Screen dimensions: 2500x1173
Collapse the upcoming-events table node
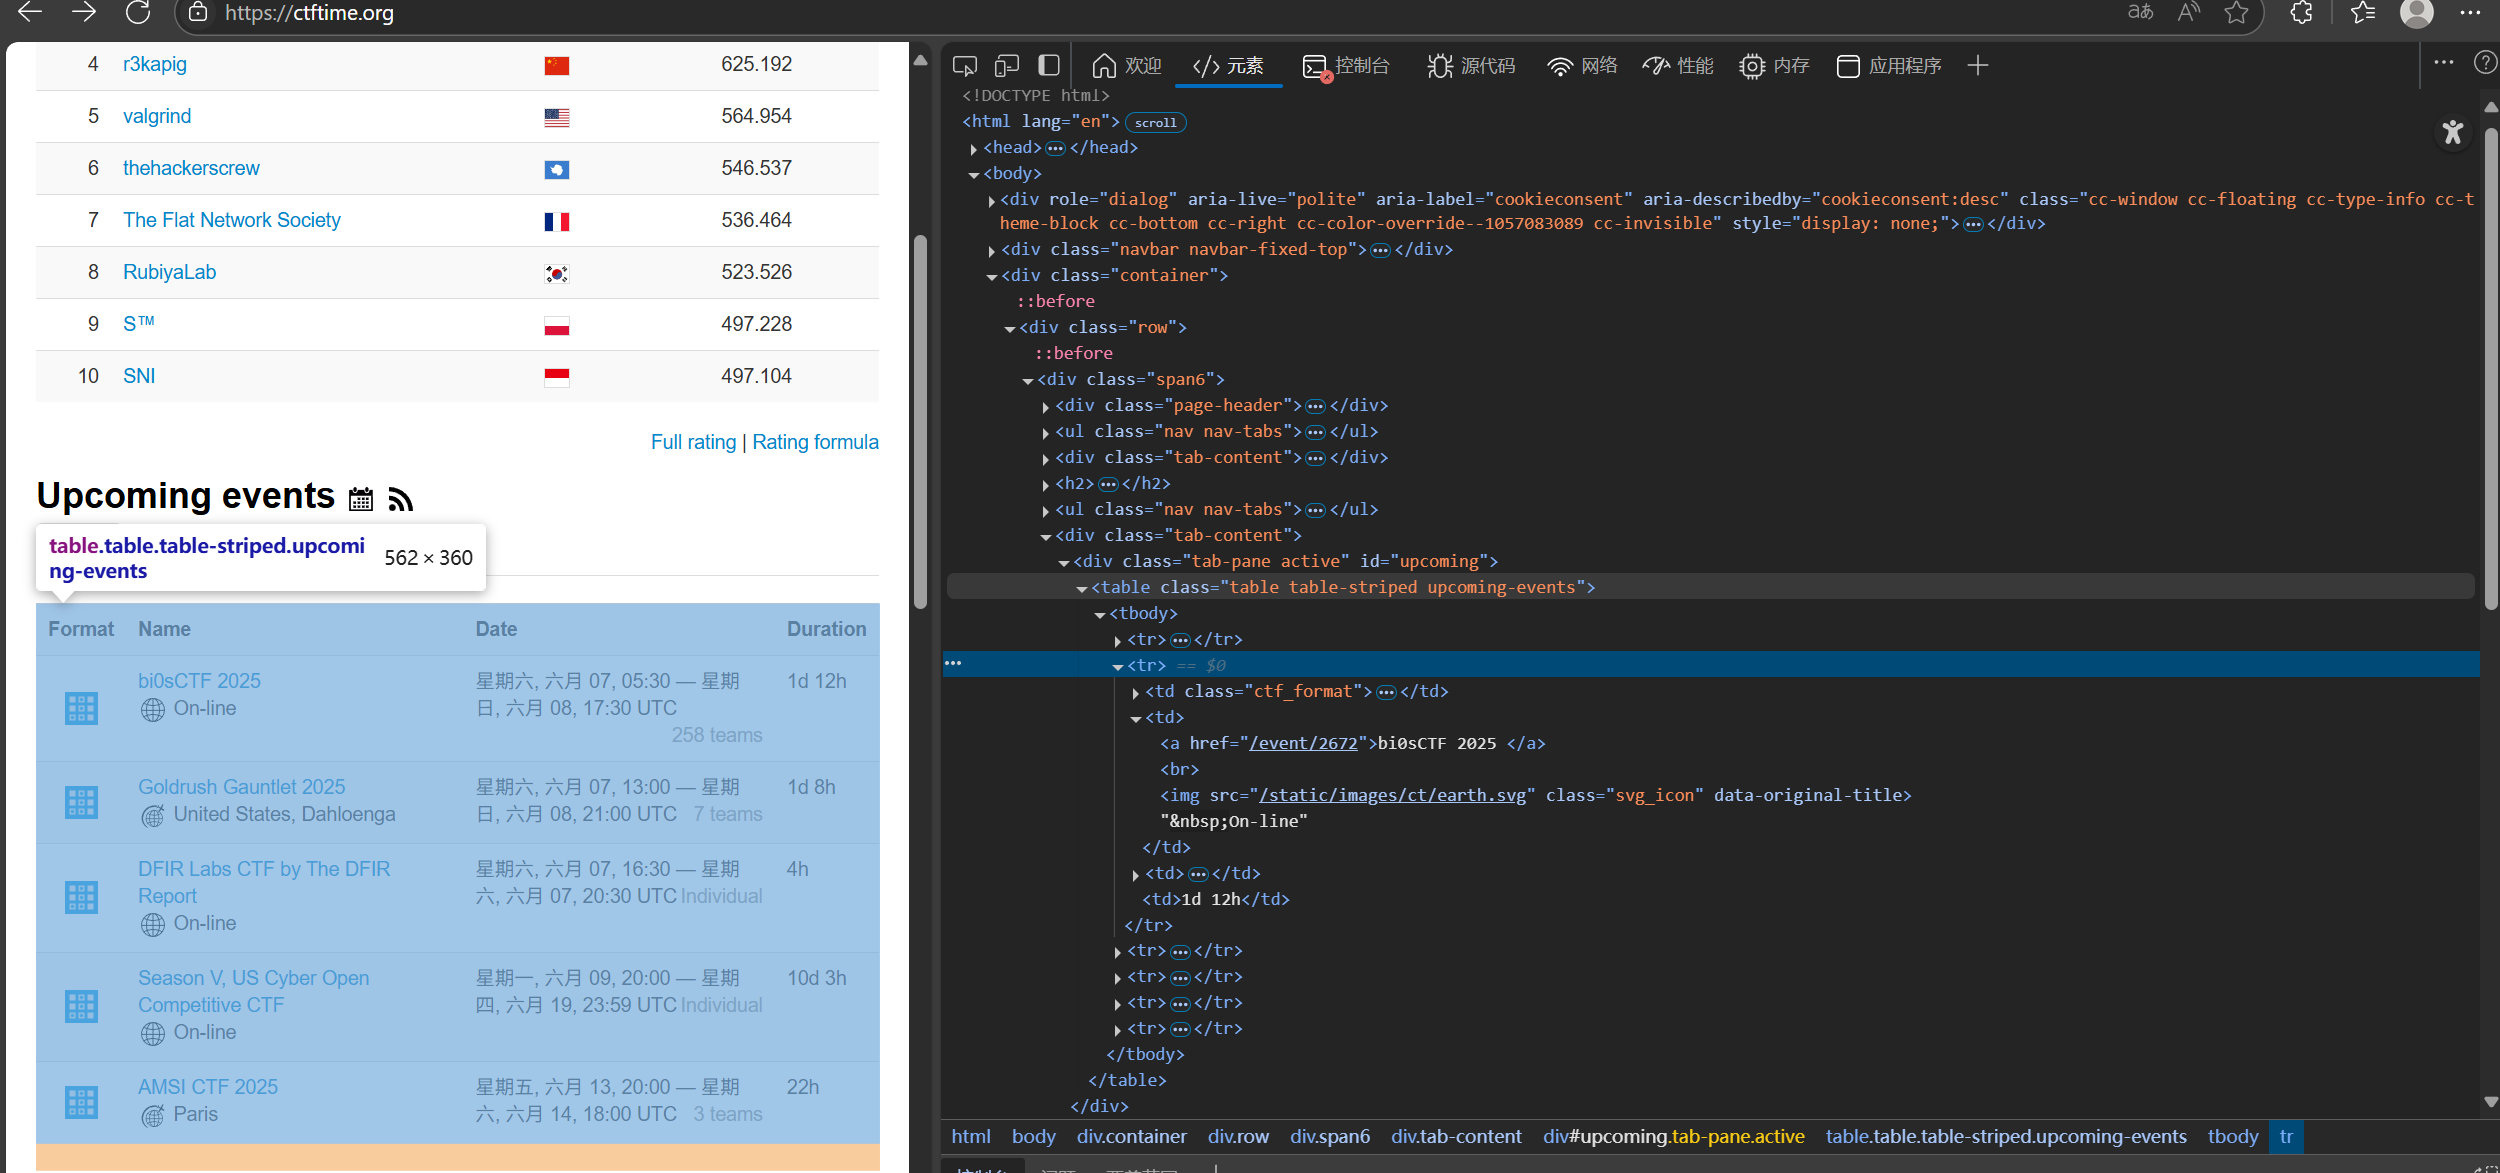1082,588
